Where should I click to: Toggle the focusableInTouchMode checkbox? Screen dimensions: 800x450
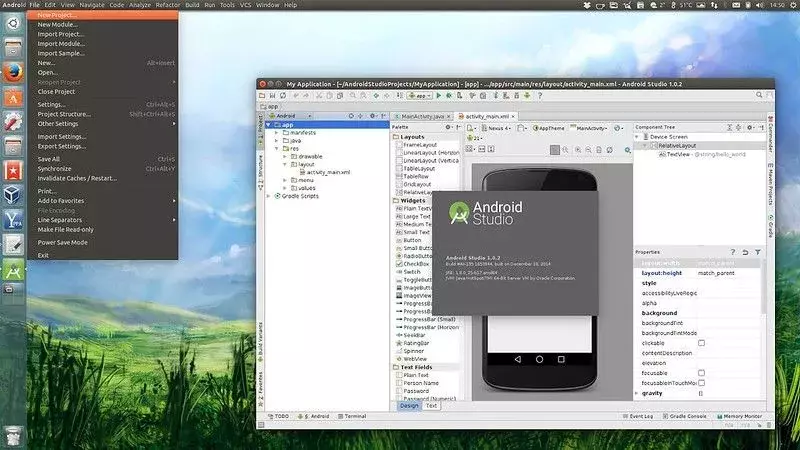pos(702,383)
